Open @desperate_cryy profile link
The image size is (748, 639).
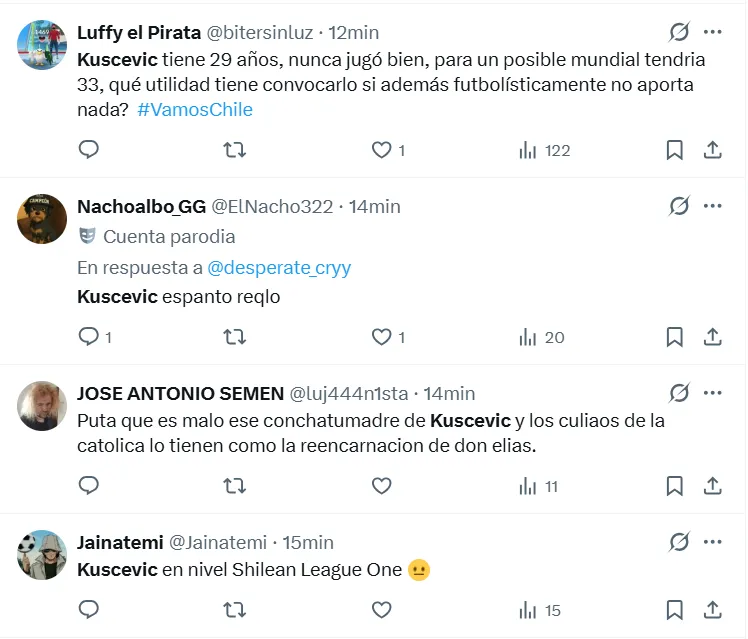click(279, 268)
